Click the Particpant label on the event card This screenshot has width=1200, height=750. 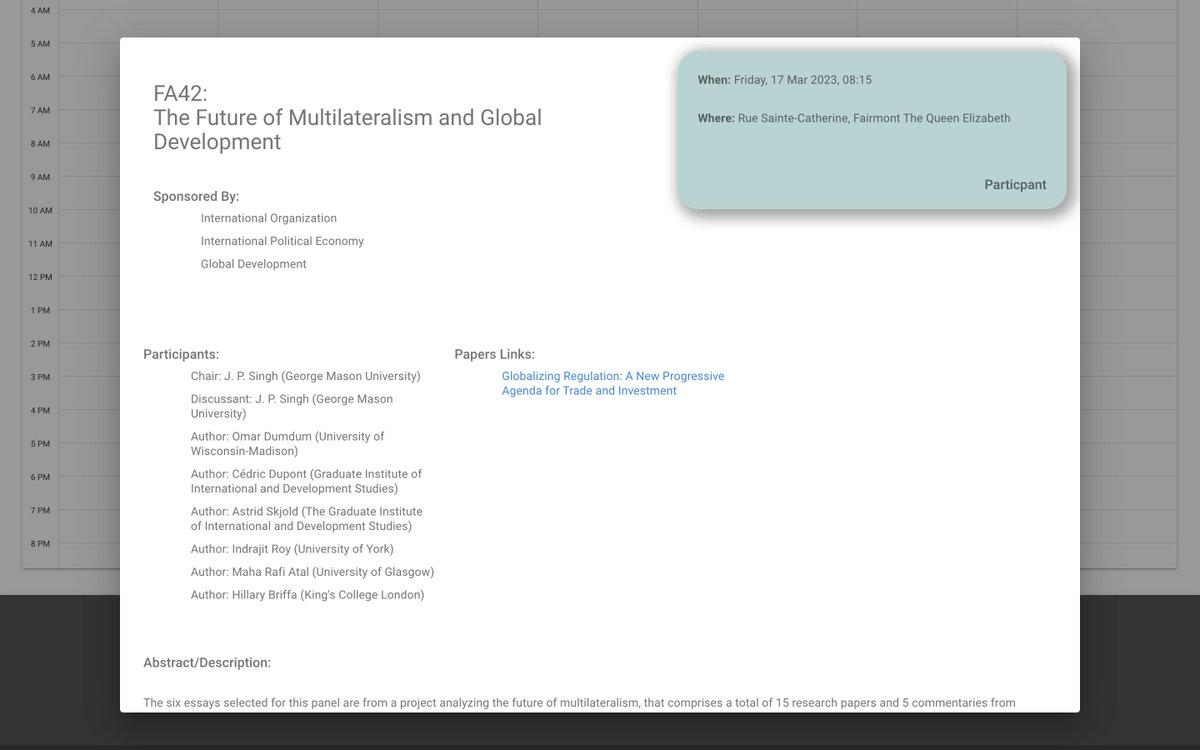pyautogui.click(x=1015, y=184)
